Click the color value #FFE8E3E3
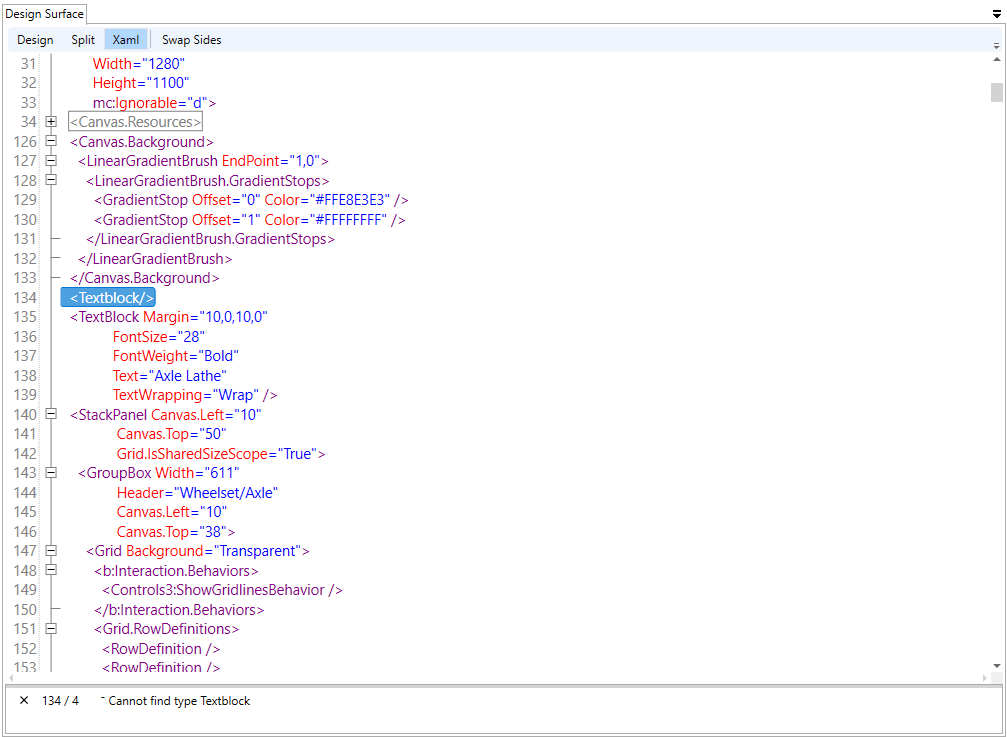This screenshot has height=737, width=1007. 352,200
